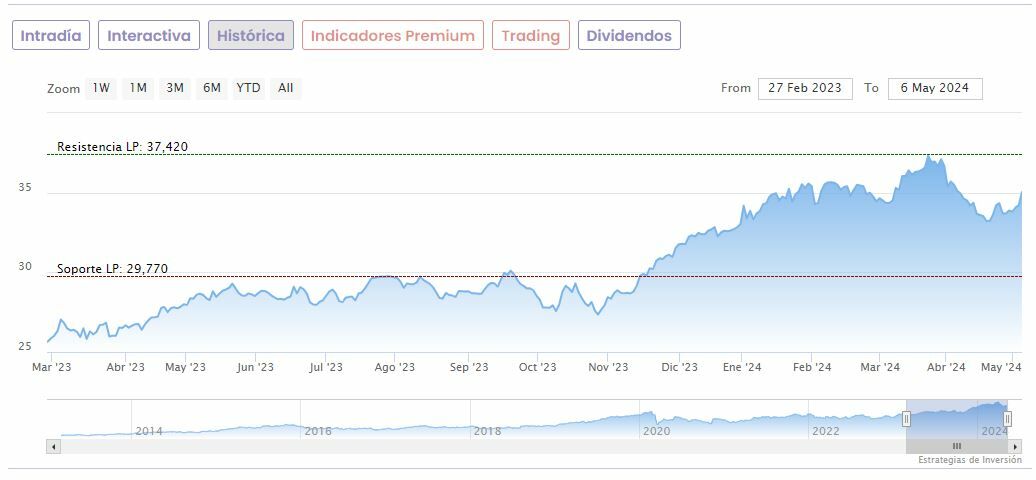Set zoom to 1W
Image resolution: width=1036 pixels, height=480 pixels.
point(101,88)
